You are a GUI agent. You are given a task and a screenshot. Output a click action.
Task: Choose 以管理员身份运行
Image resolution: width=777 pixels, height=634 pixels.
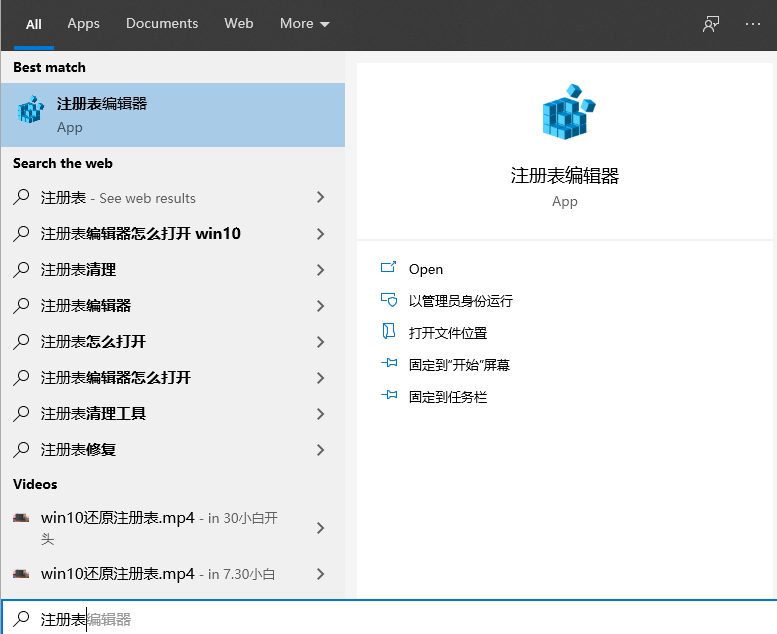tap(460, 301)
